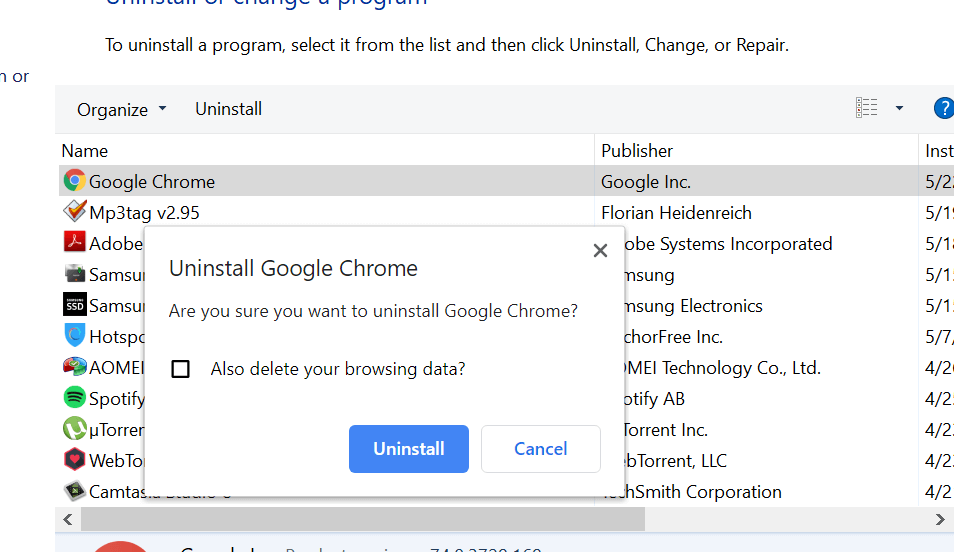Click the AOMEI program icon

click(x=74, y=366)
